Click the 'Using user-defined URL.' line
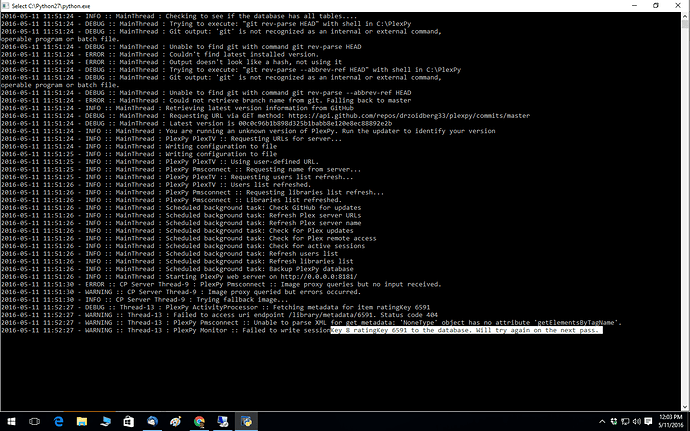Screen dimensions: 690x431 click(160, 162)
